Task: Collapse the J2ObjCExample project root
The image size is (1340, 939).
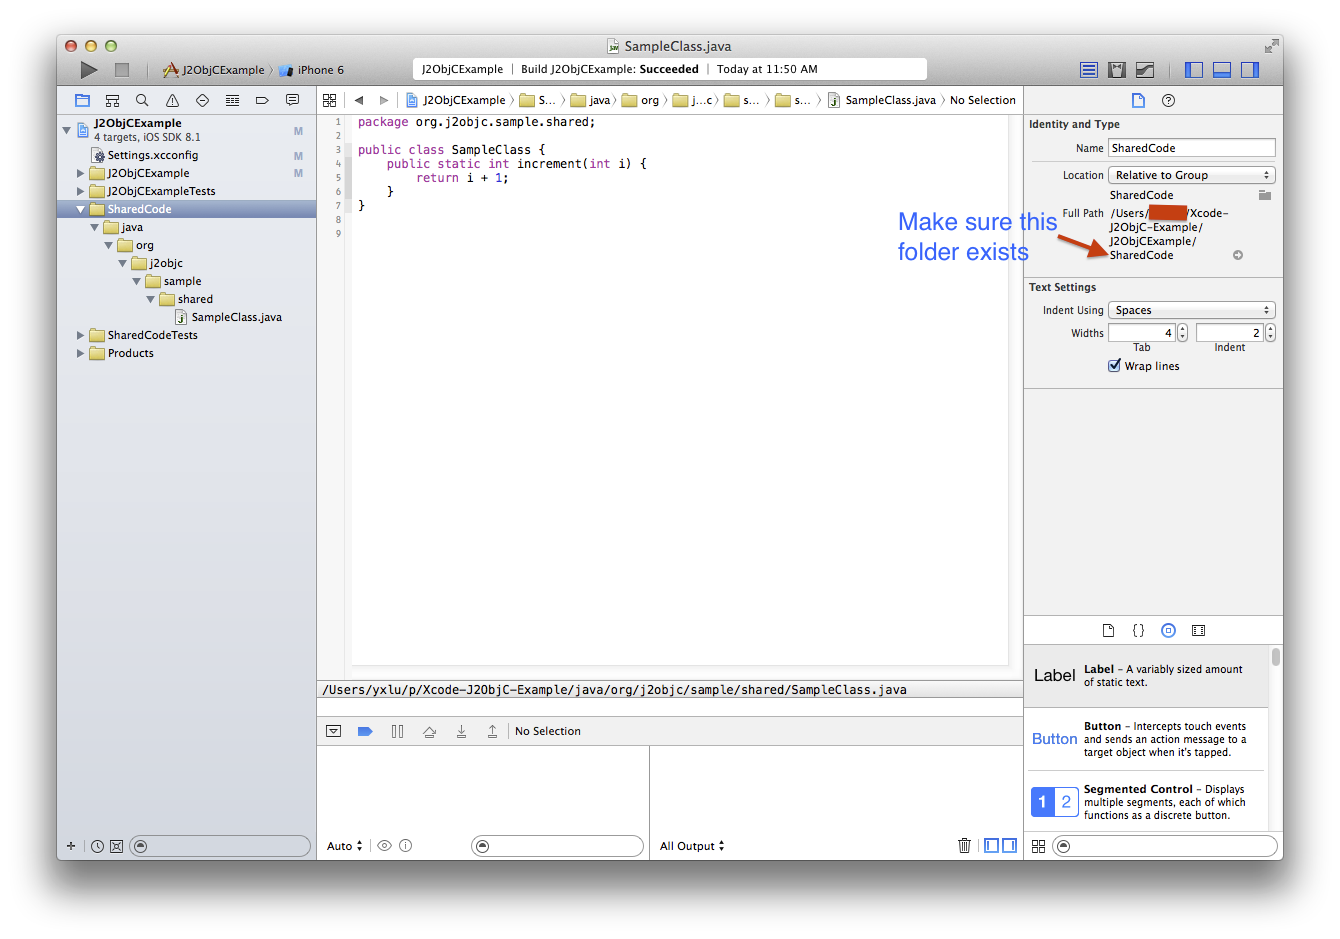Action: point(67,130)
